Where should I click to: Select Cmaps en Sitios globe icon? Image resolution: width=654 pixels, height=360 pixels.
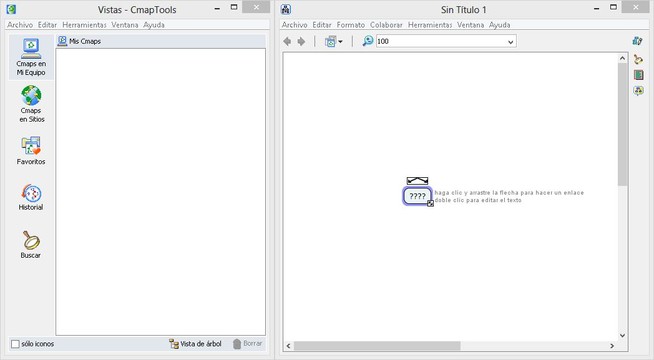click(31, 96)
